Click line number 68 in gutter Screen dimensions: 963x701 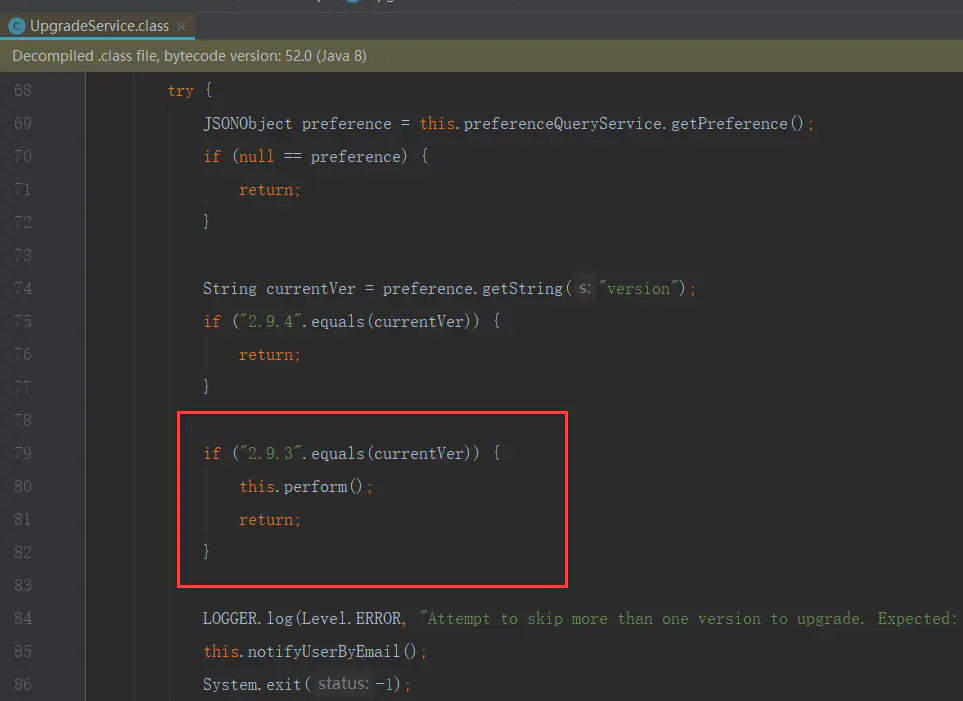tap(22, 90)
